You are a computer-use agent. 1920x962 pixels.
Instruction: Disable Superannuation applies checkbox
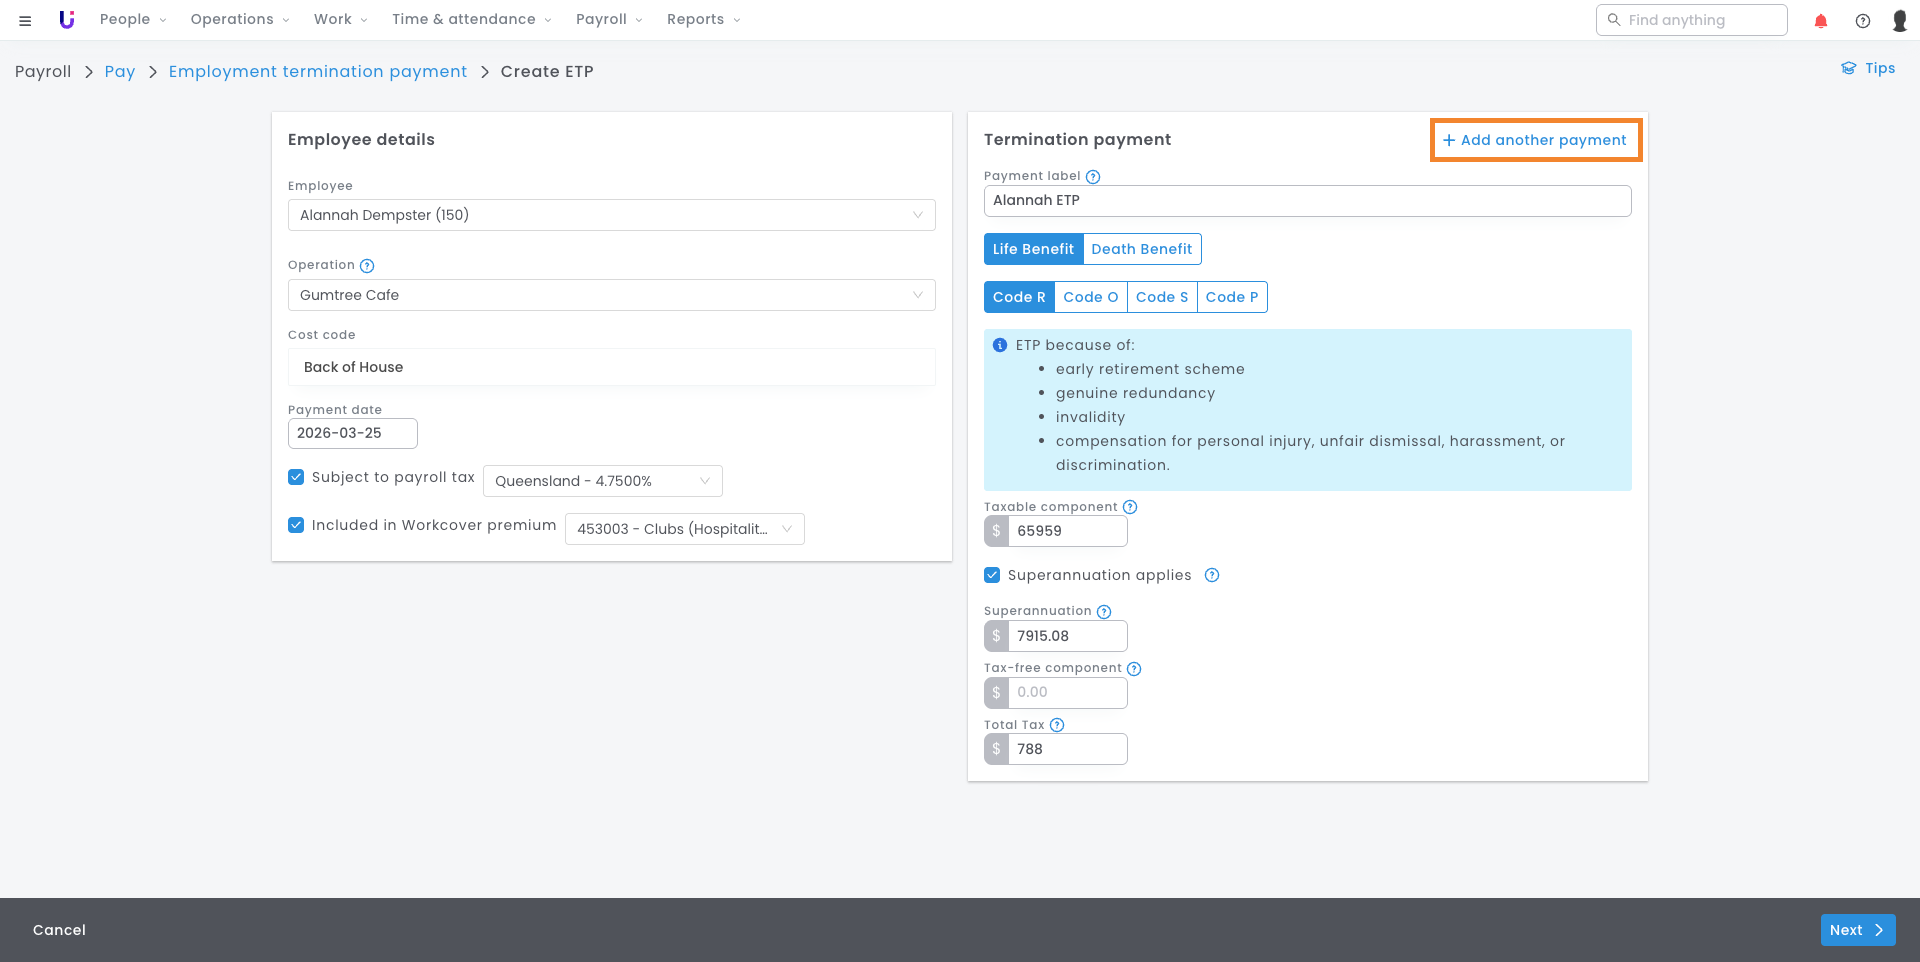992,575
